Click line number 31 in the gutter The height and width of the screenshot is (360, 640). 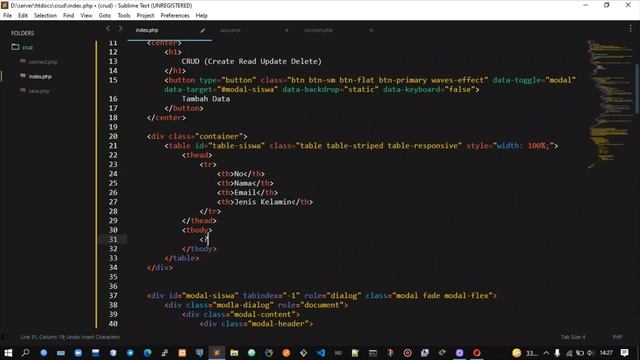point(113,240)
